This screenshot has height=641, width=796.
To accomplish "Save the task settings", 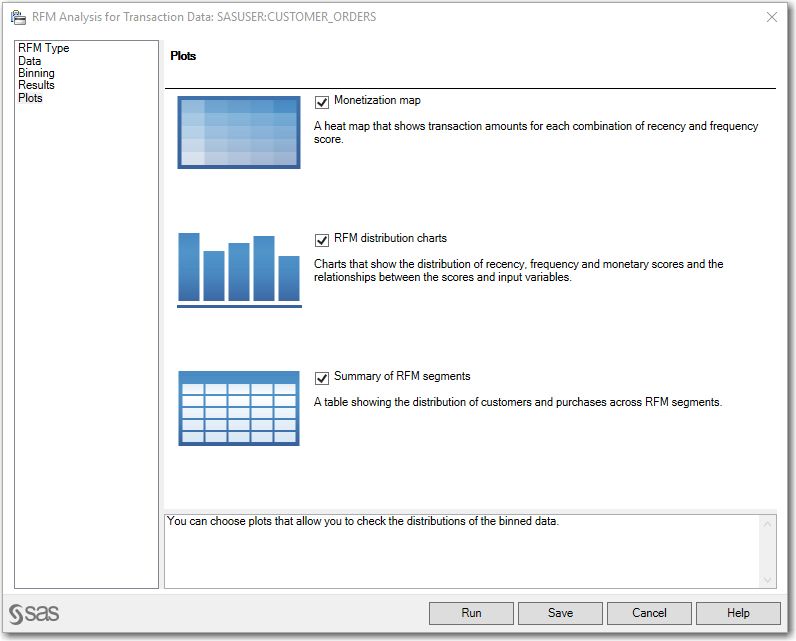I will click(x=560, y=613).
